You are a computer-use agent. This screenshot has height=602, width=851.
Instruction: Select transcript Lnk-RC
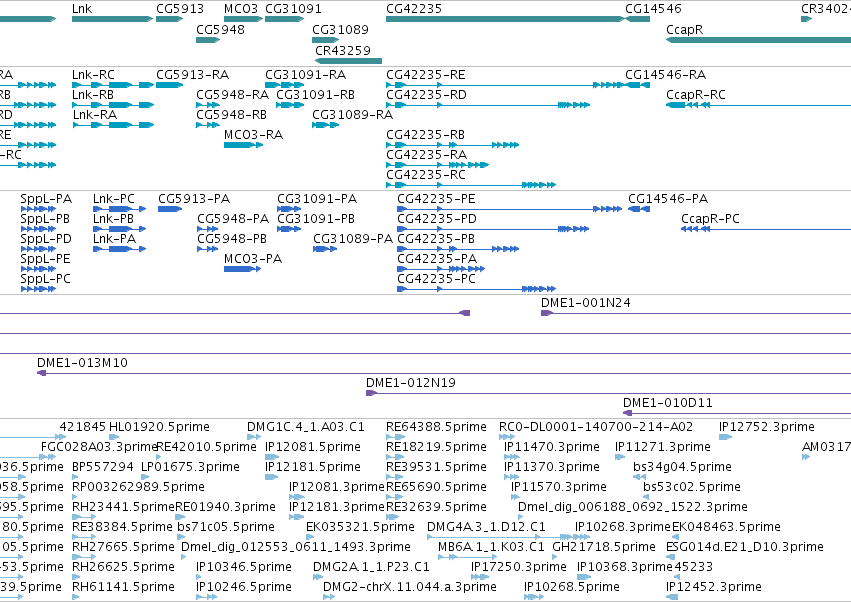click(x=93, y=75)
